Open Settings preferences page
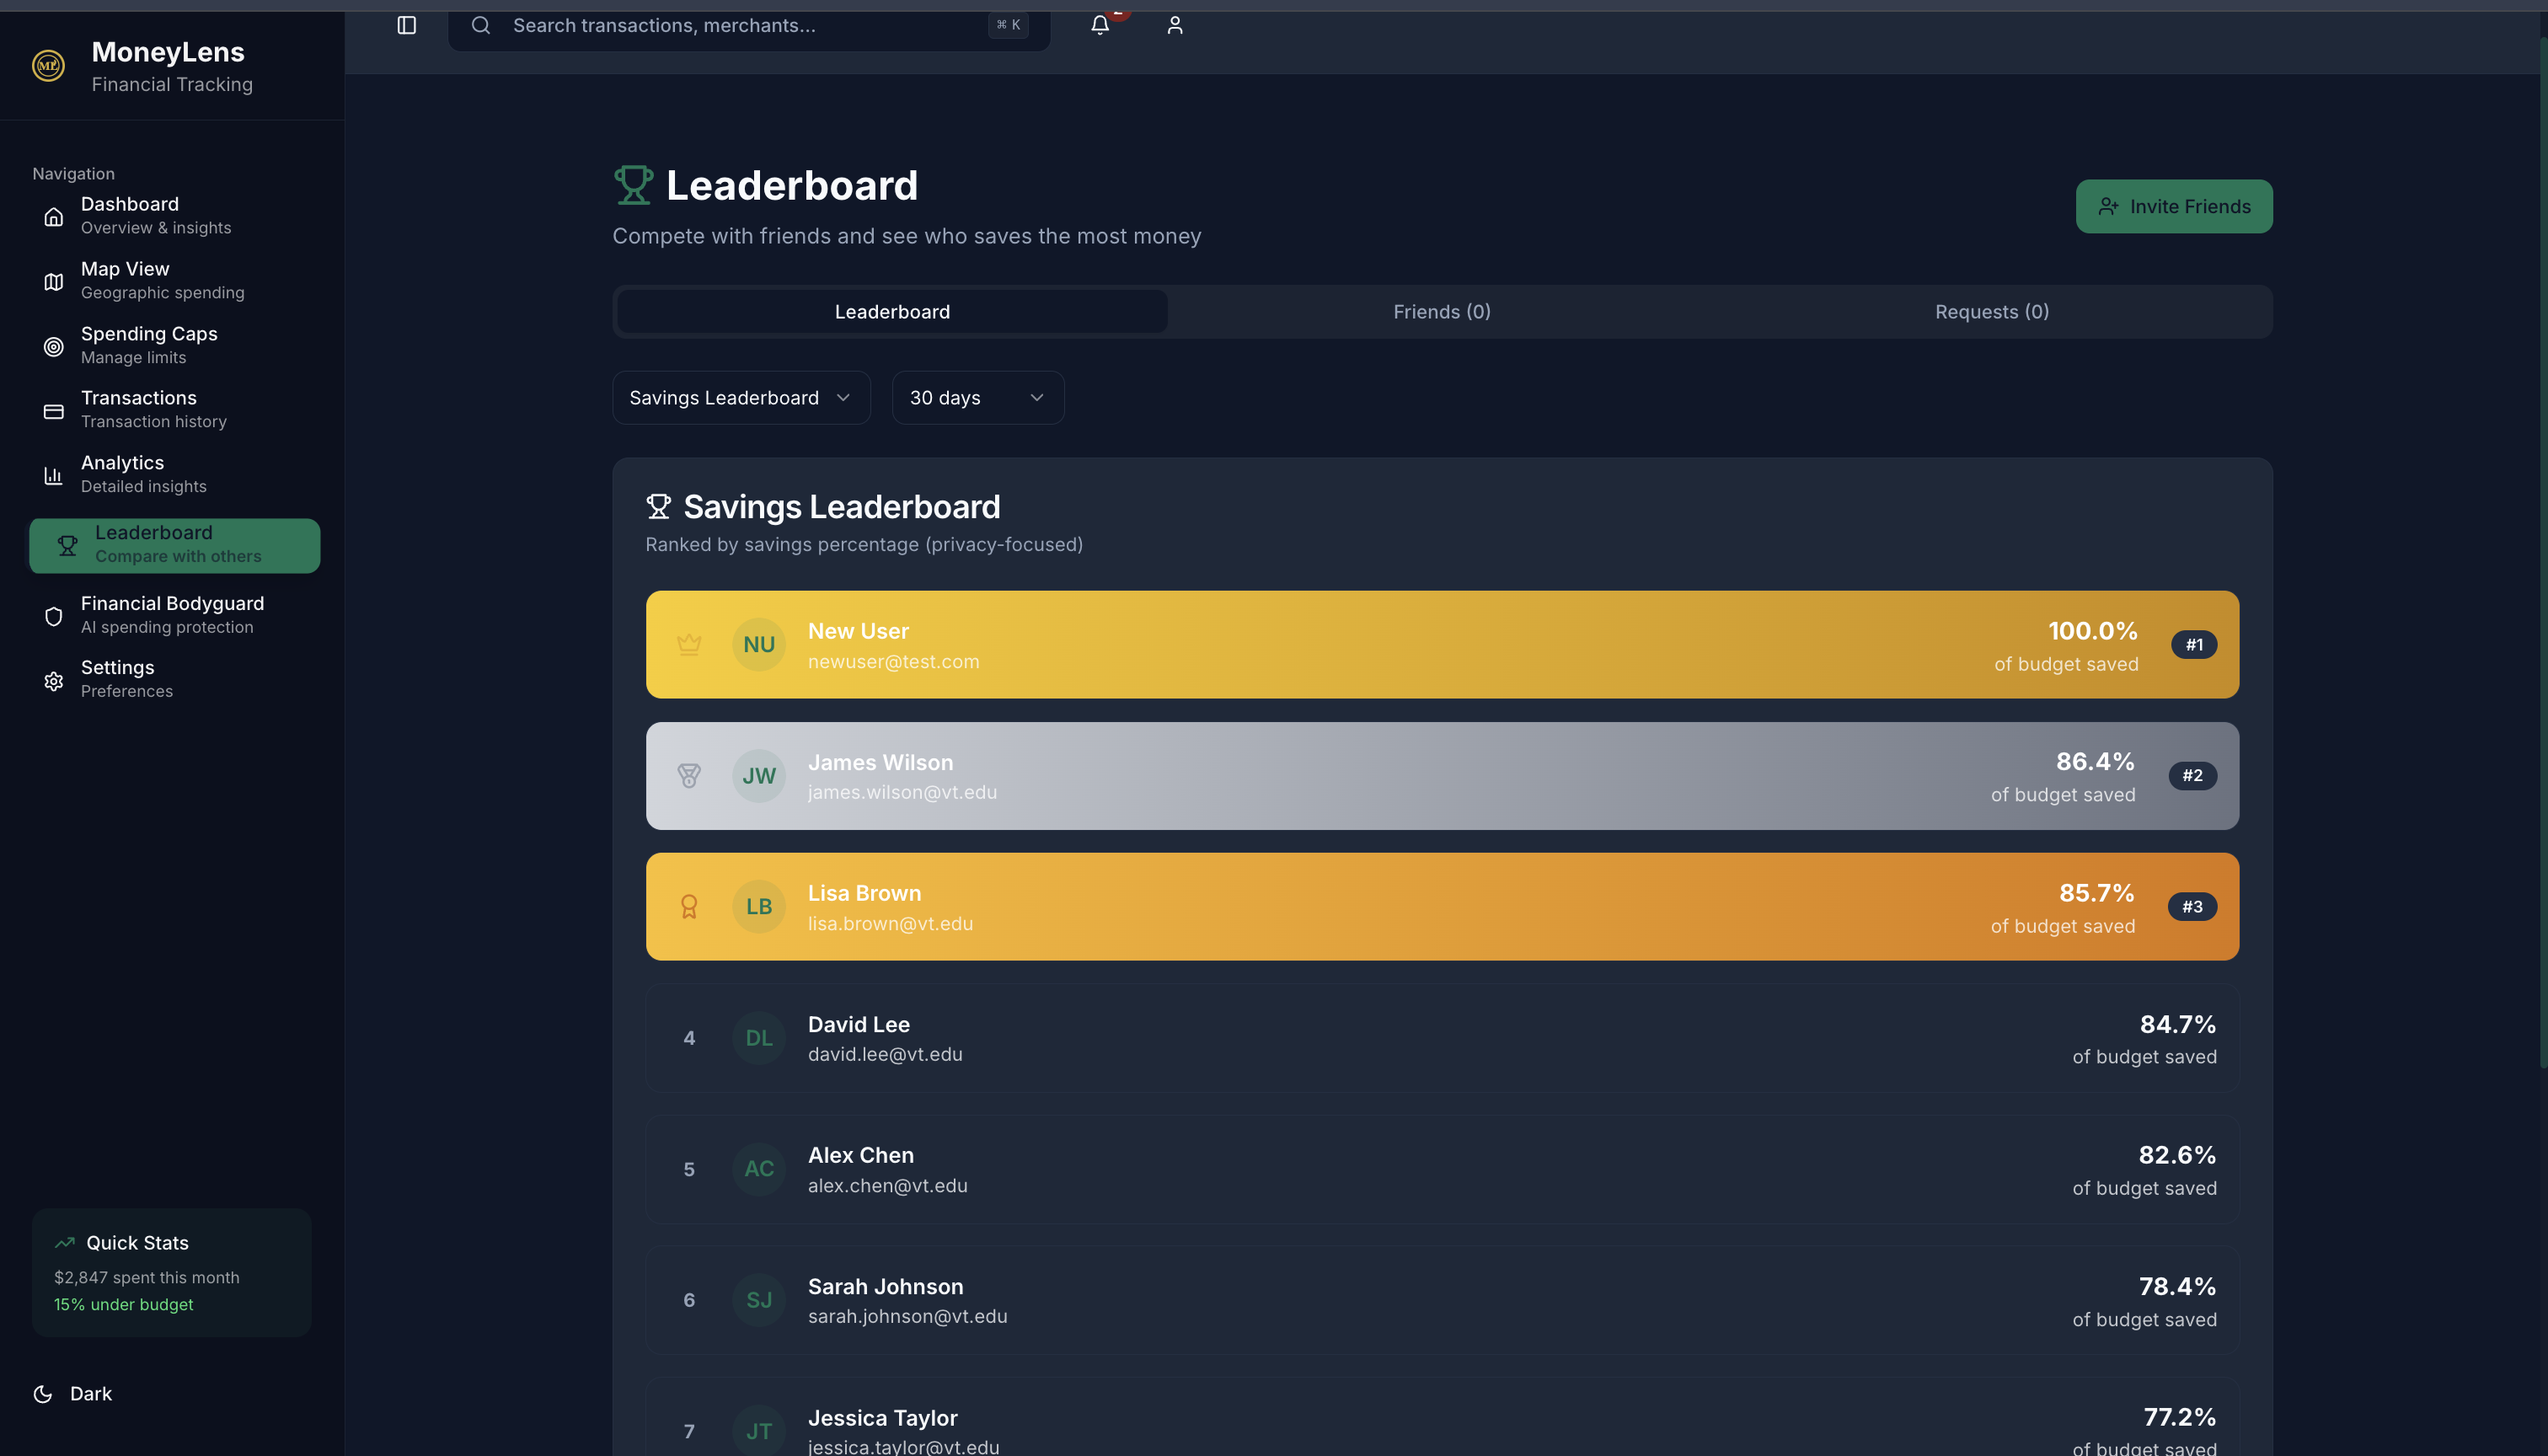Image resolution: width=2548 pixels, height=1456 pixels. tap(117, 678)
